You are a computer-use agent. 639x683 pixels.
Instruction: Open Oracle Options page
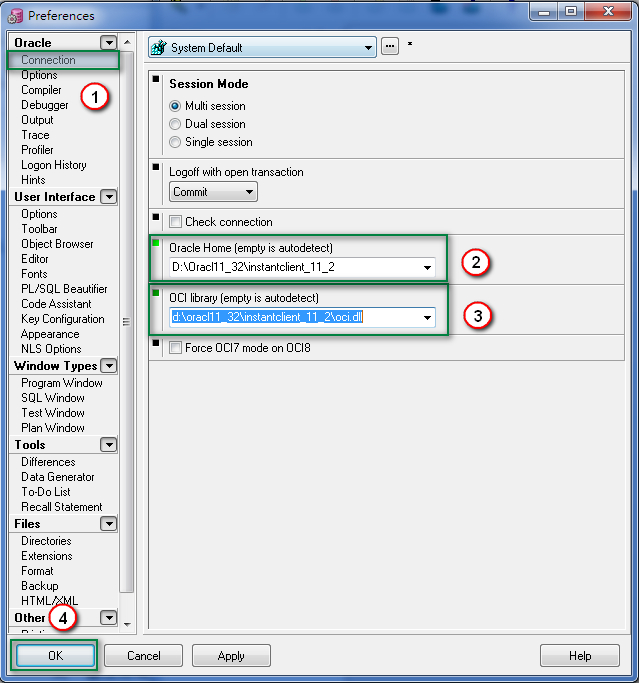39,75
